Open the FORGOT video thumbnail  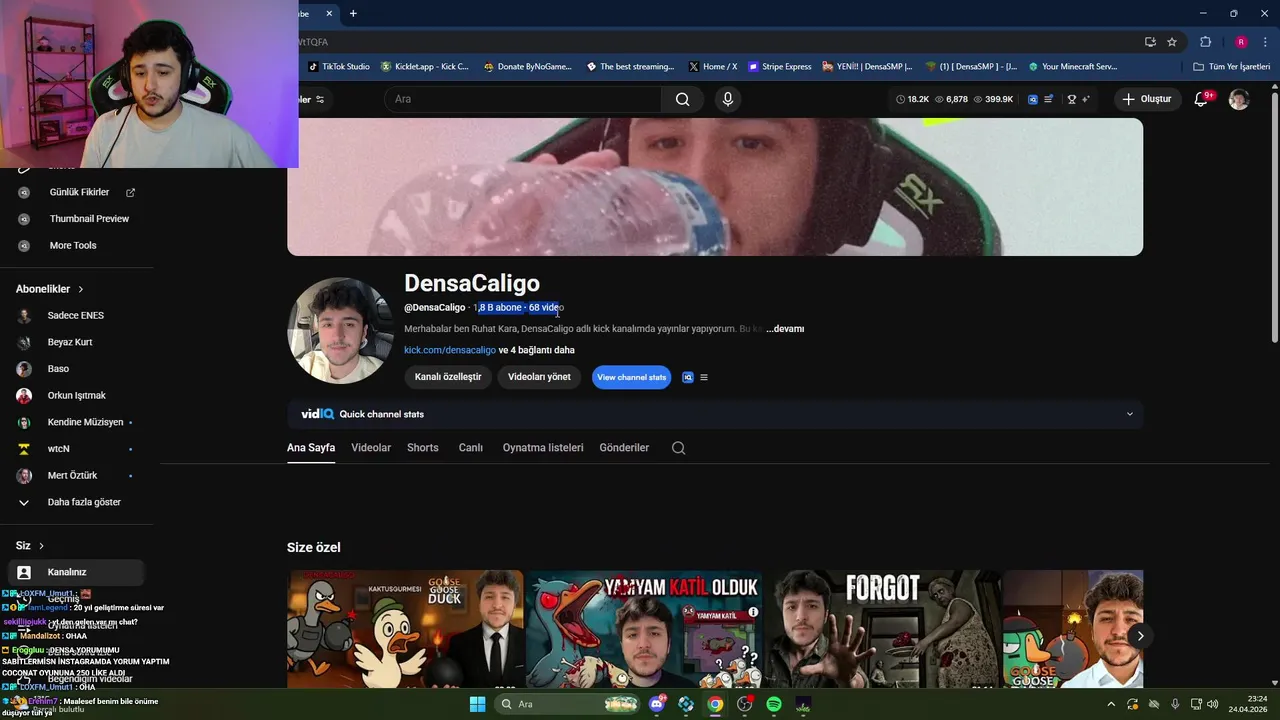[883, 629]
